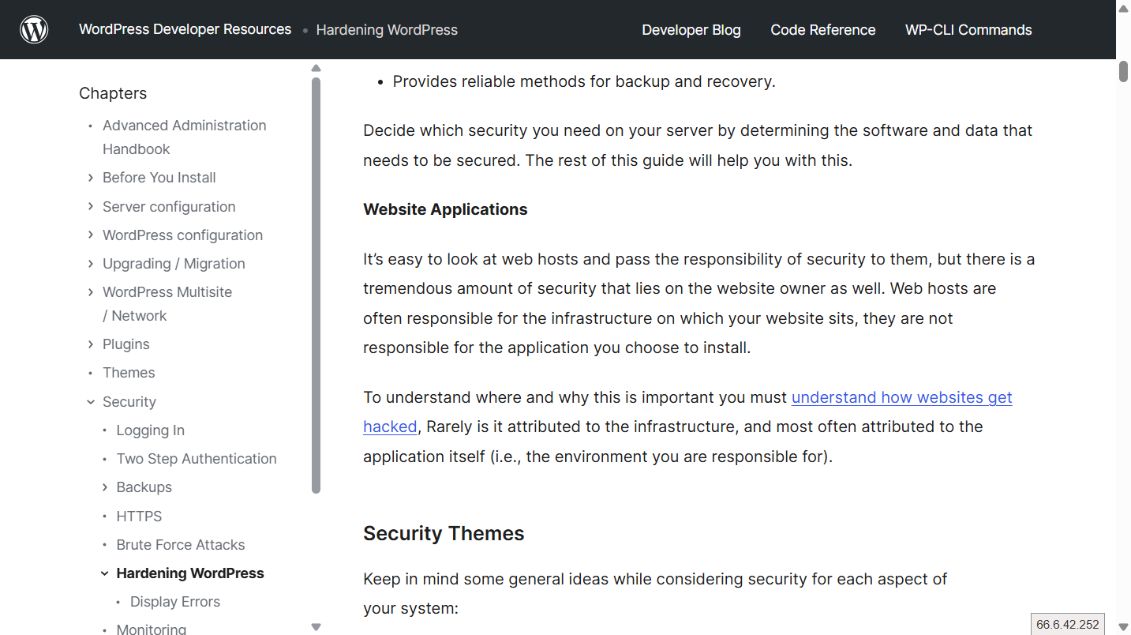1131x635 pixels.
Task: Open the WordPress Multisite / Network chapter
Action: pos(167,304)
